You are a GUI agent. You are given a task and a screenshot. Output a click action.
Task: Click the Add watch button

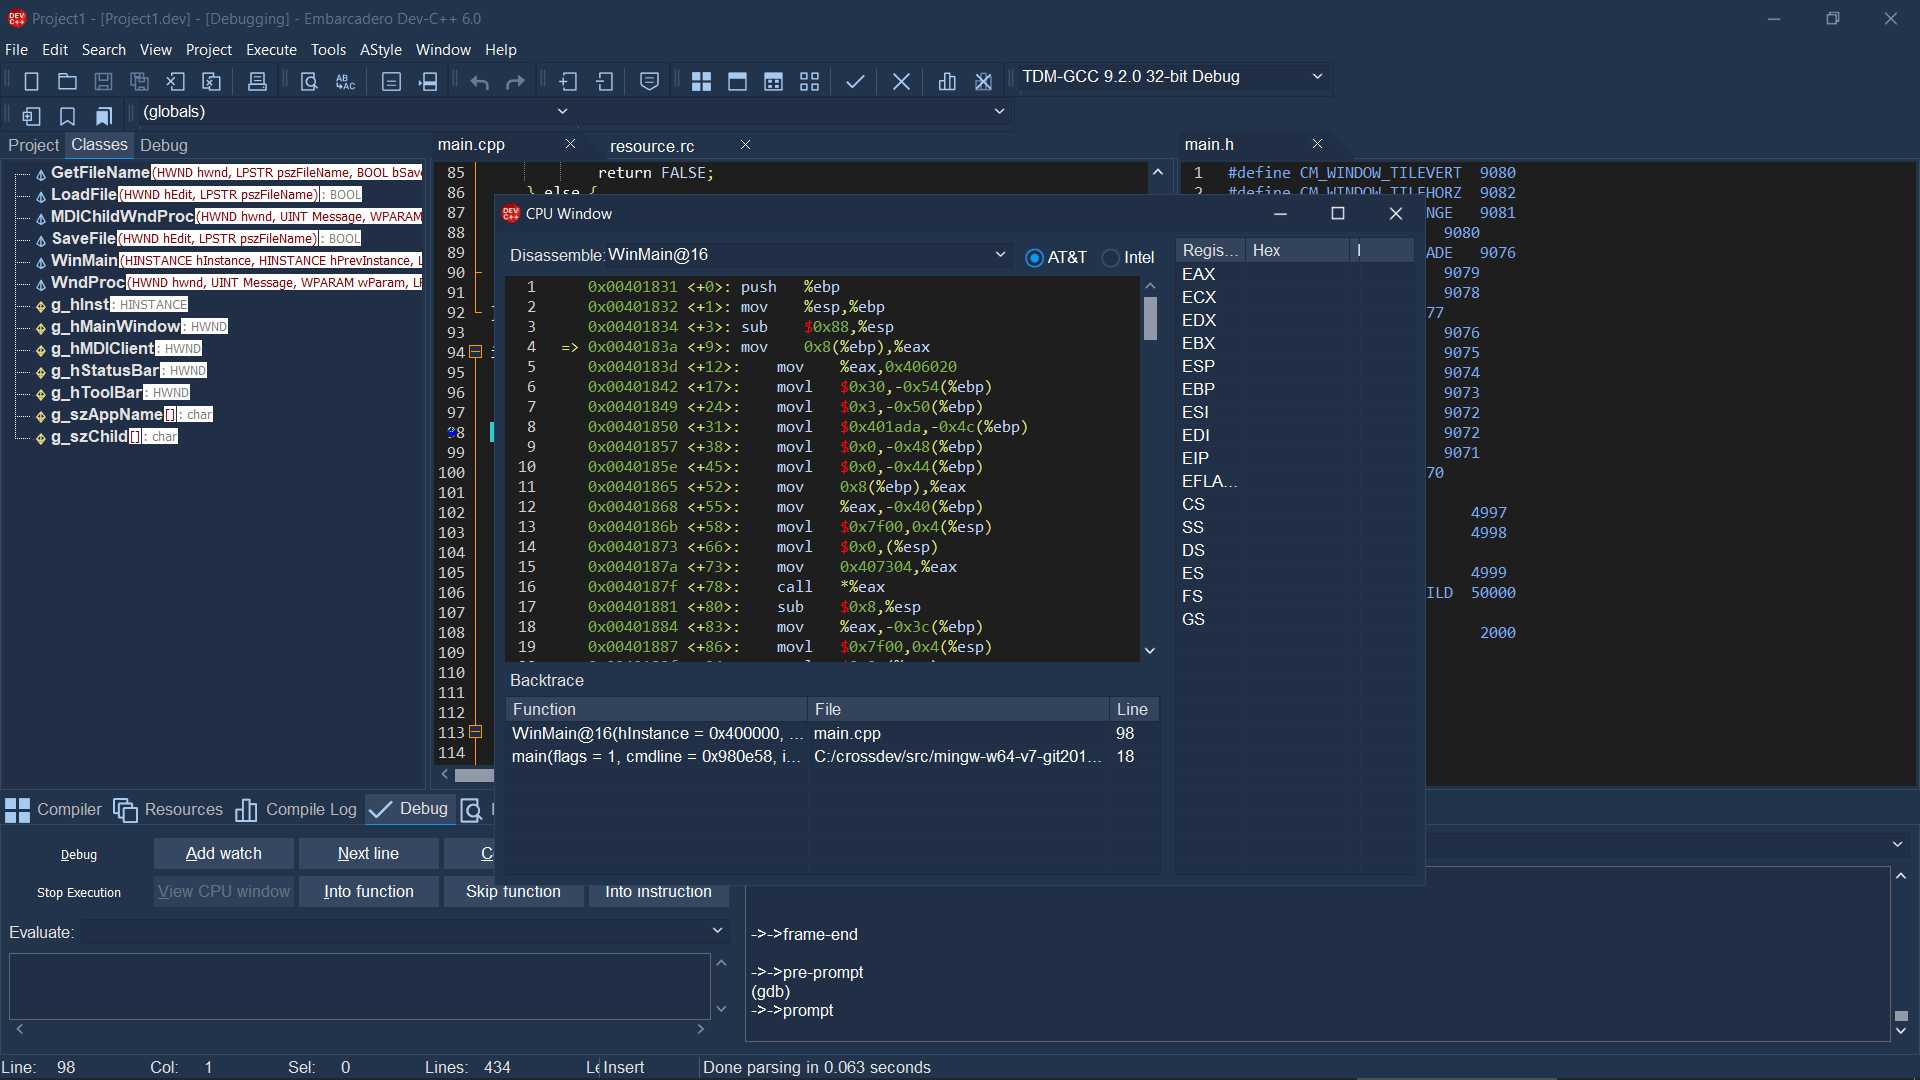[x=224, y=854]
